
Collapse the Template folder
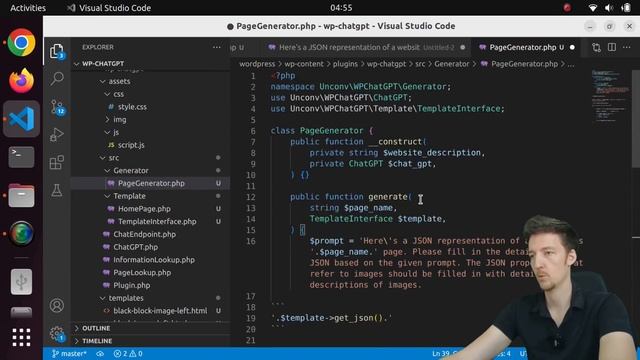[151, 196]
